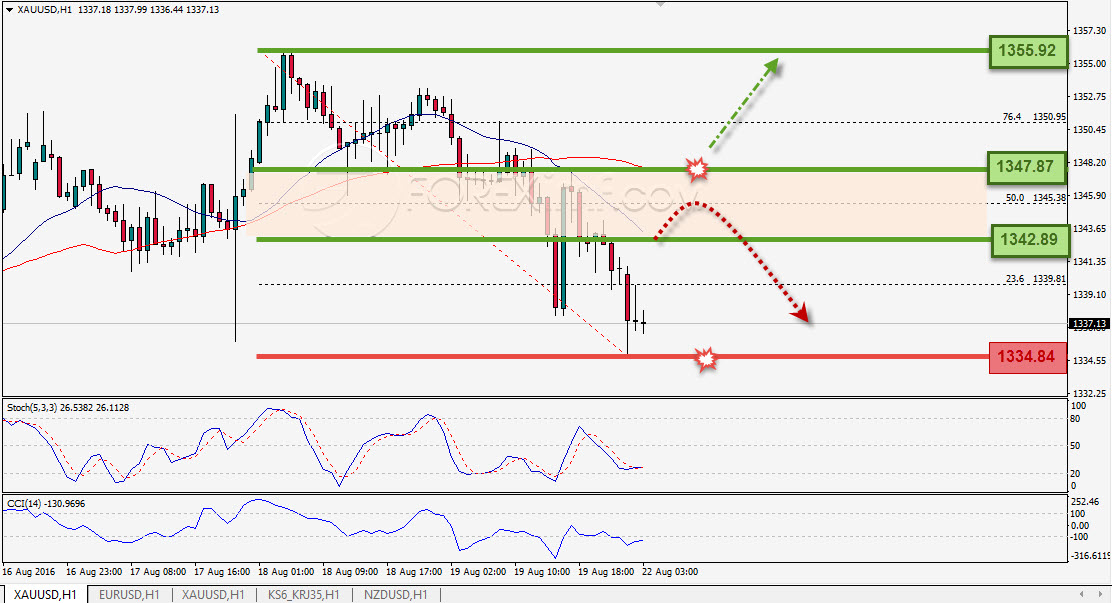Click the 76.4 1350.95 Fibonacci level label
Image resolution: width=1112 pixels, height=603 pixels.
coord(1034,117)
